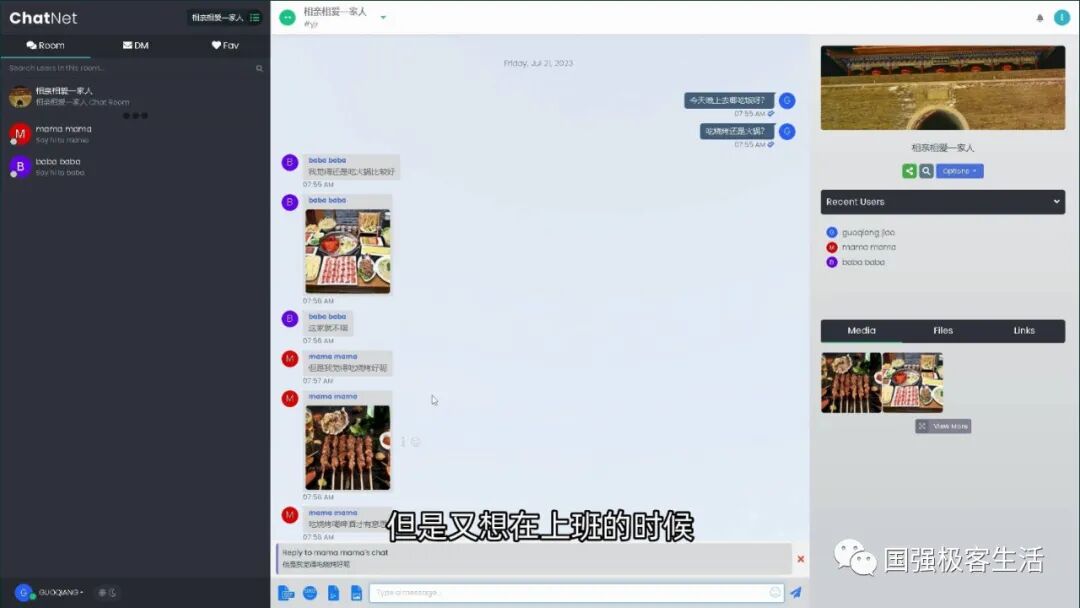Toggle the light theme sun icon
Viewport: 1080px width, 608px height.
102,592
